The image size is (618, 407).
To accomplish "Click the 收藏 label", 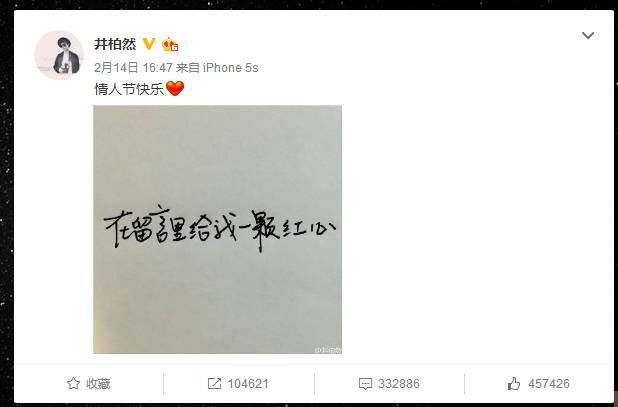I will (98, 384).
